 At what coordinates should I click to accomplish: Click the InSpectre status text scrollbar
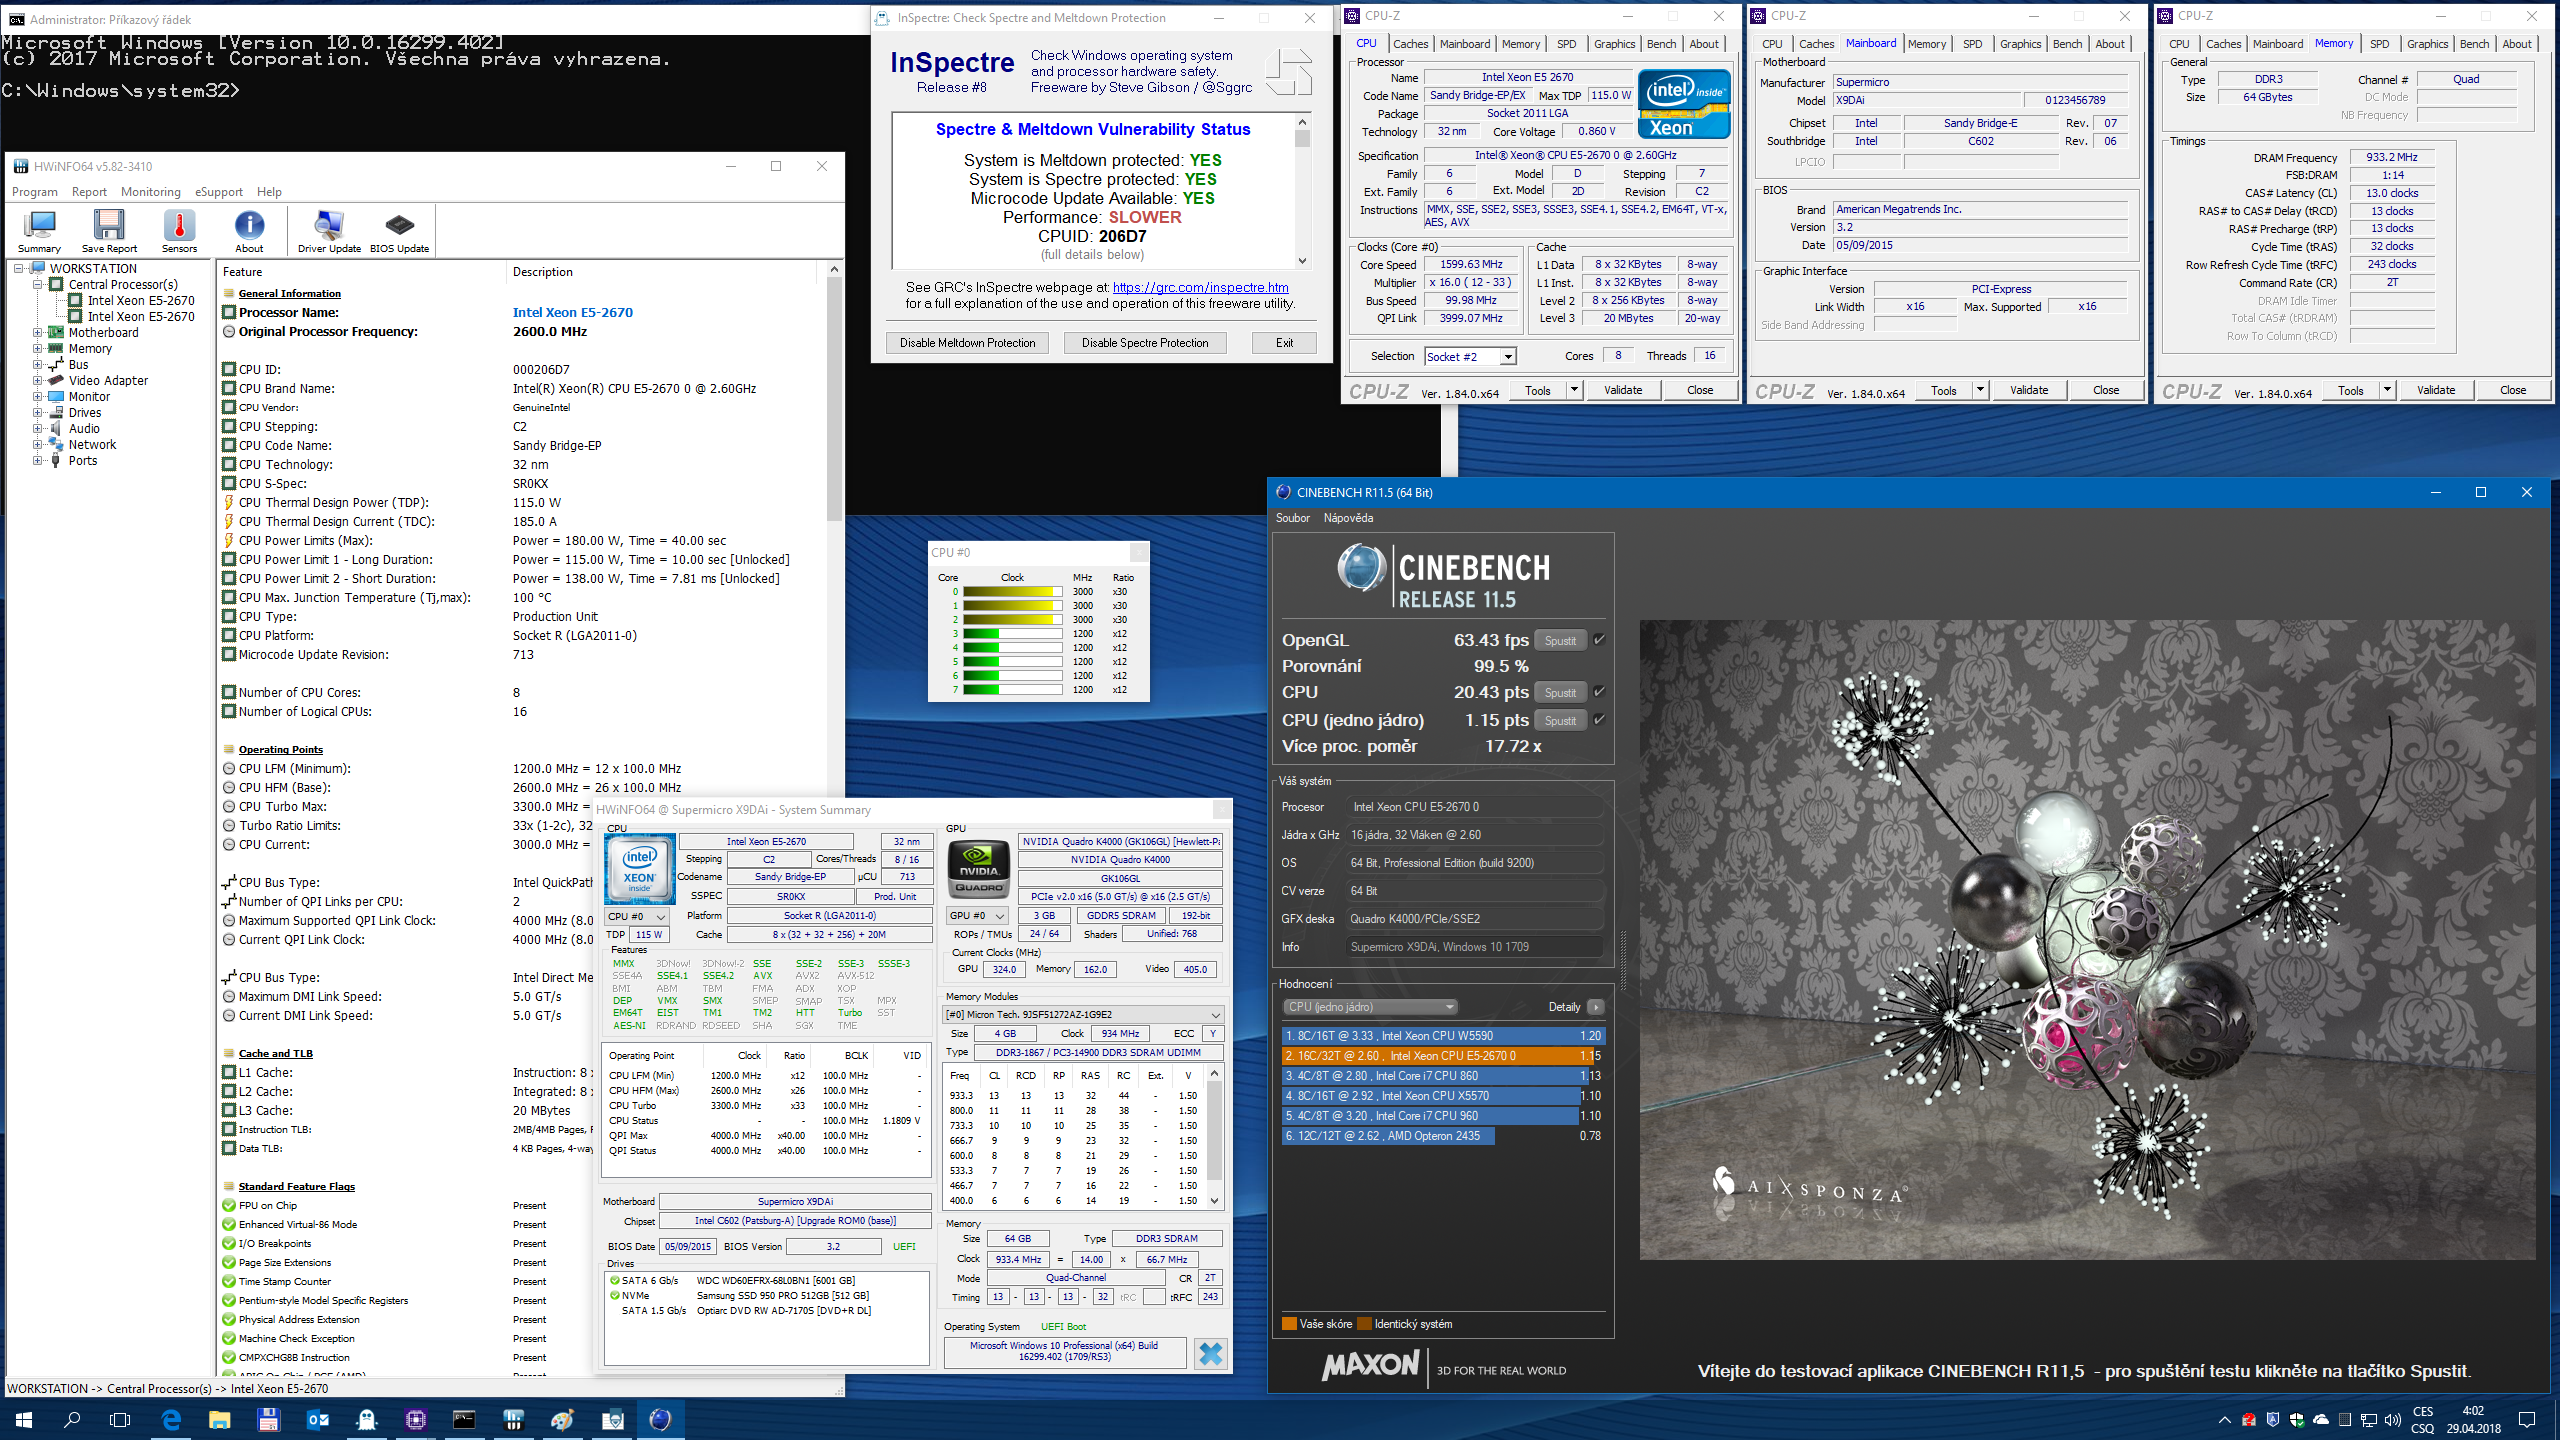coord(1302,192)
